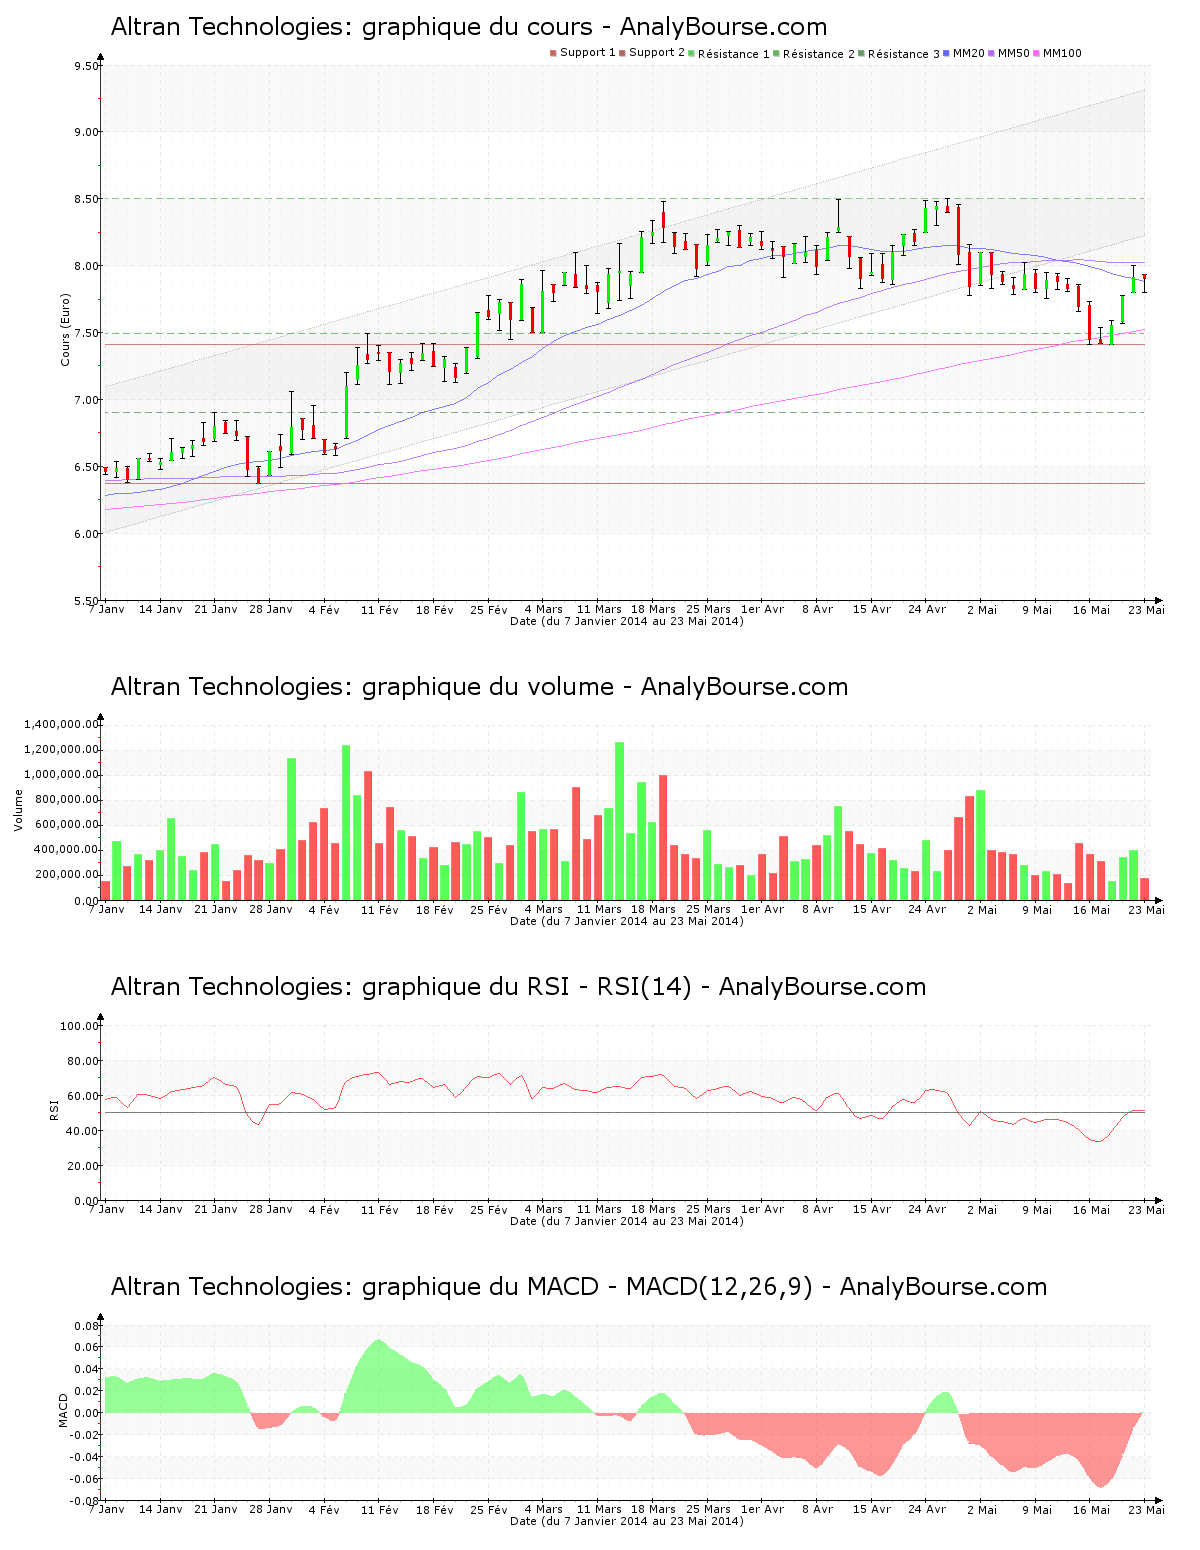Screen dimensions: 1200x1550
Task: Click '16 Mai' under the RSI chart
Action: [x=1092, y=1209]
